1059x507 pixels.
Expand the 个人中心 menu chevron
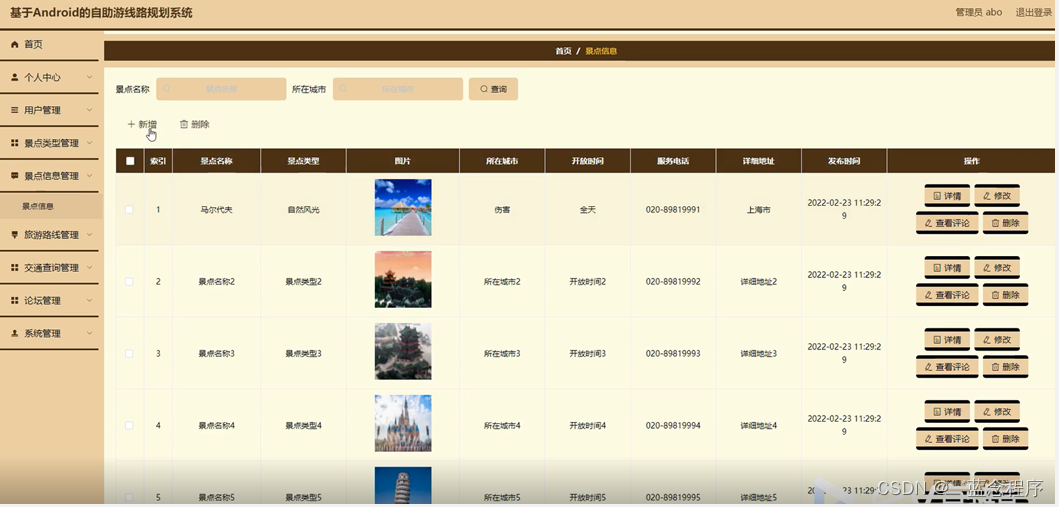point(90,78)
